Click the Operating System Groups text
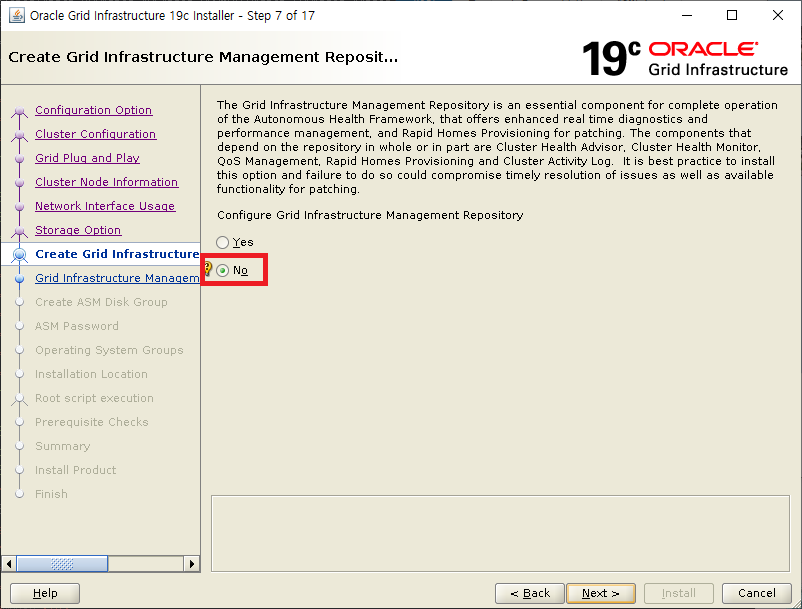This screenshot has width=802, height=609. (x=109, y=350)
